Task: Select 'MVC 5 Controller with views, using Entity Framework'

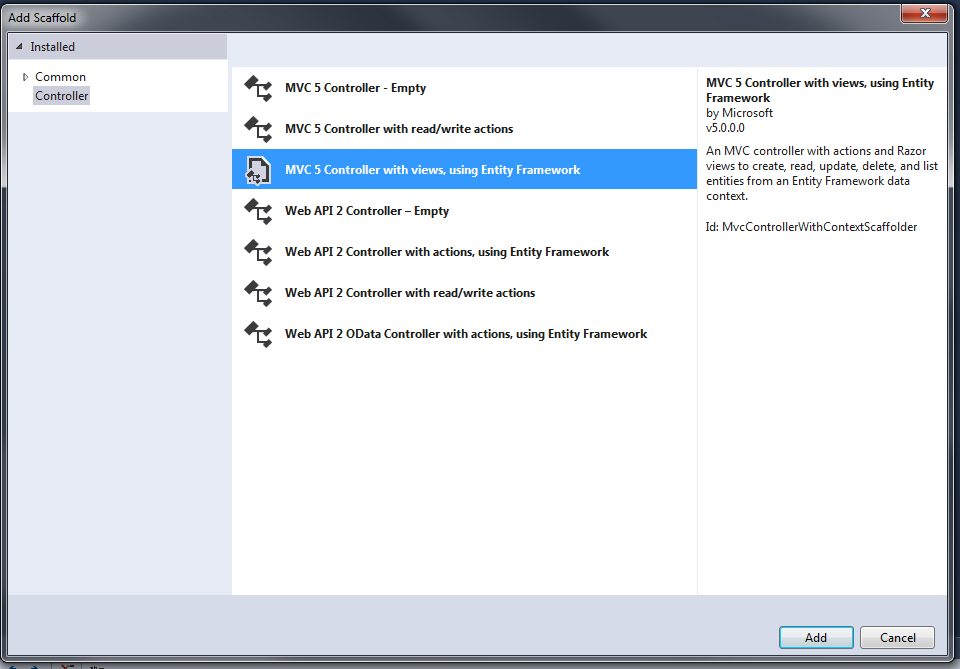Action: coord(432,170)
